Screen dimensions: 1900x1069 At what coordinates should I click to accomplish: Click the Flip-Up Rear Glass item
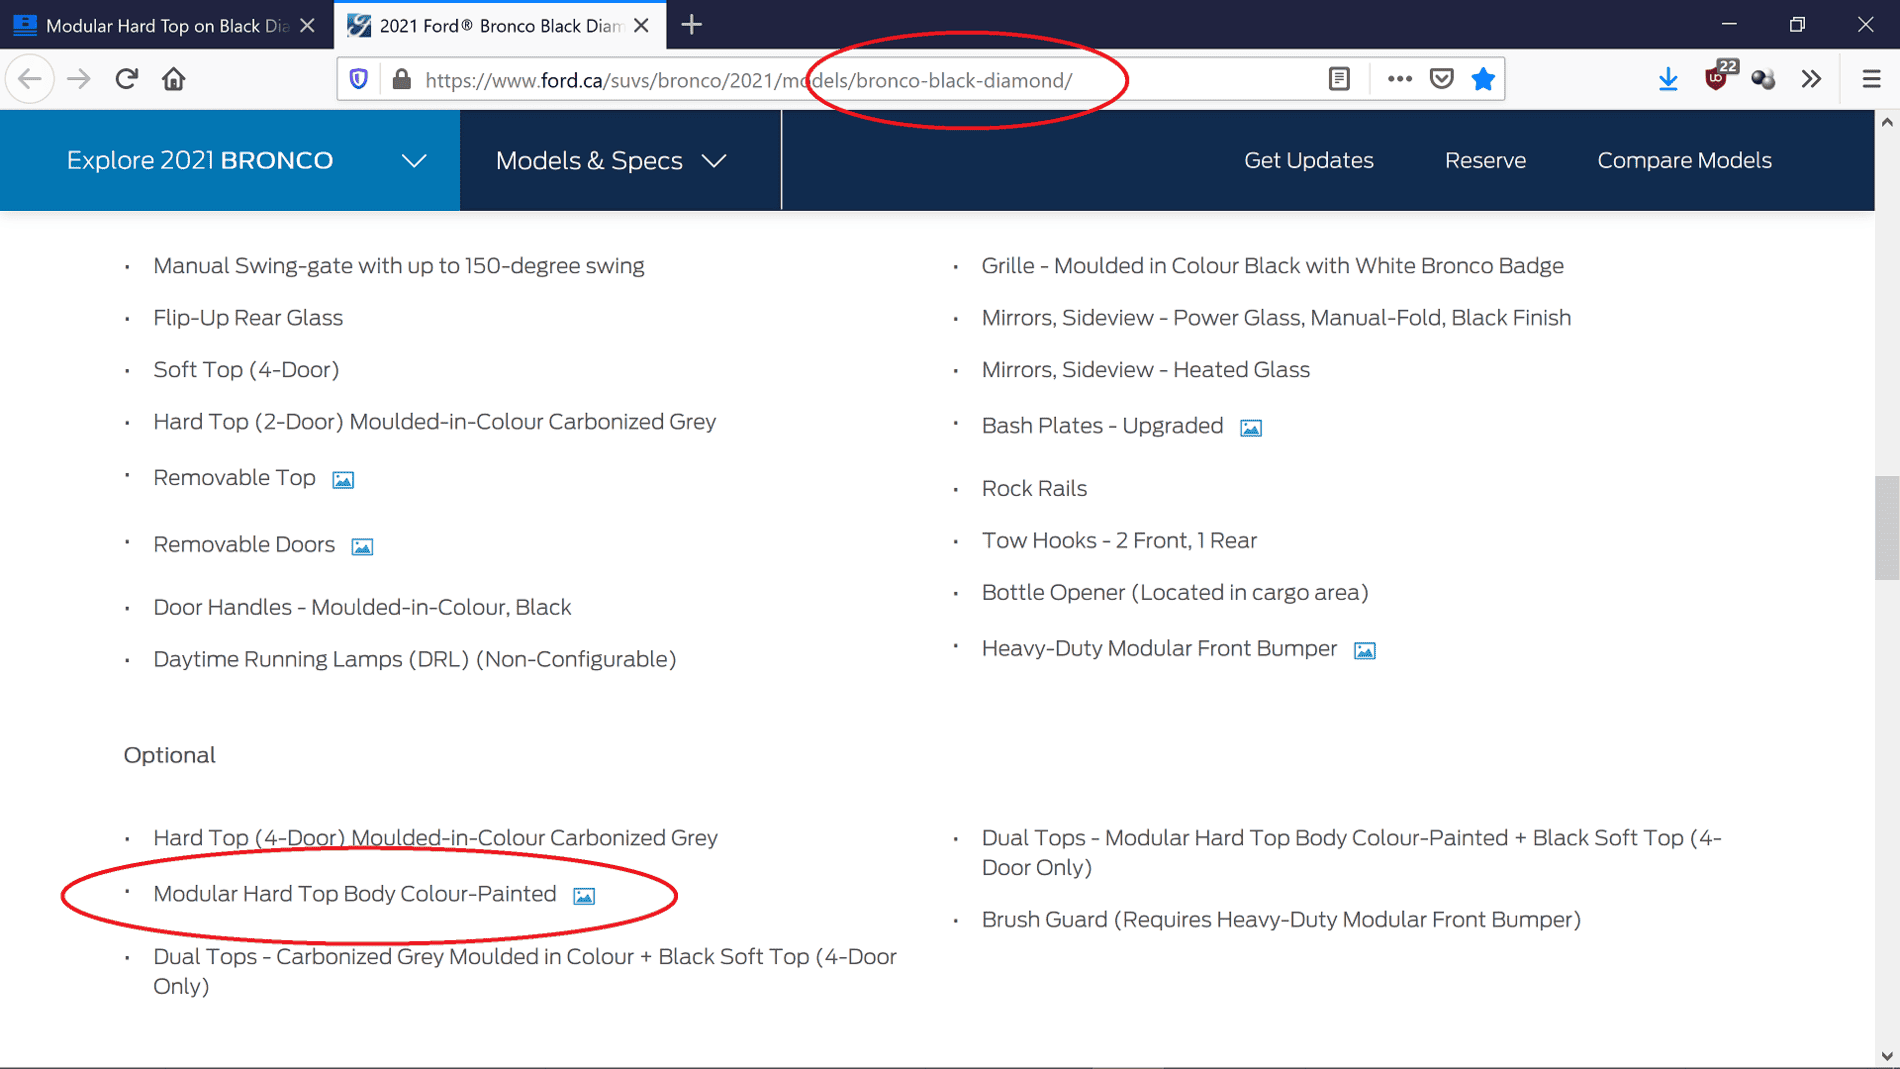248,318
